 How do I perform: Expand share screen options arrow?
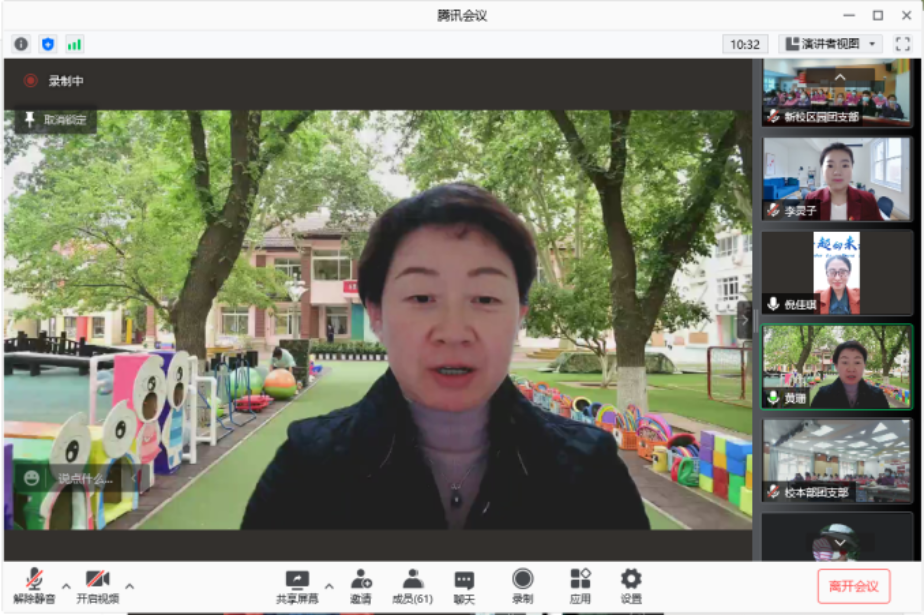tap(329, 586)
